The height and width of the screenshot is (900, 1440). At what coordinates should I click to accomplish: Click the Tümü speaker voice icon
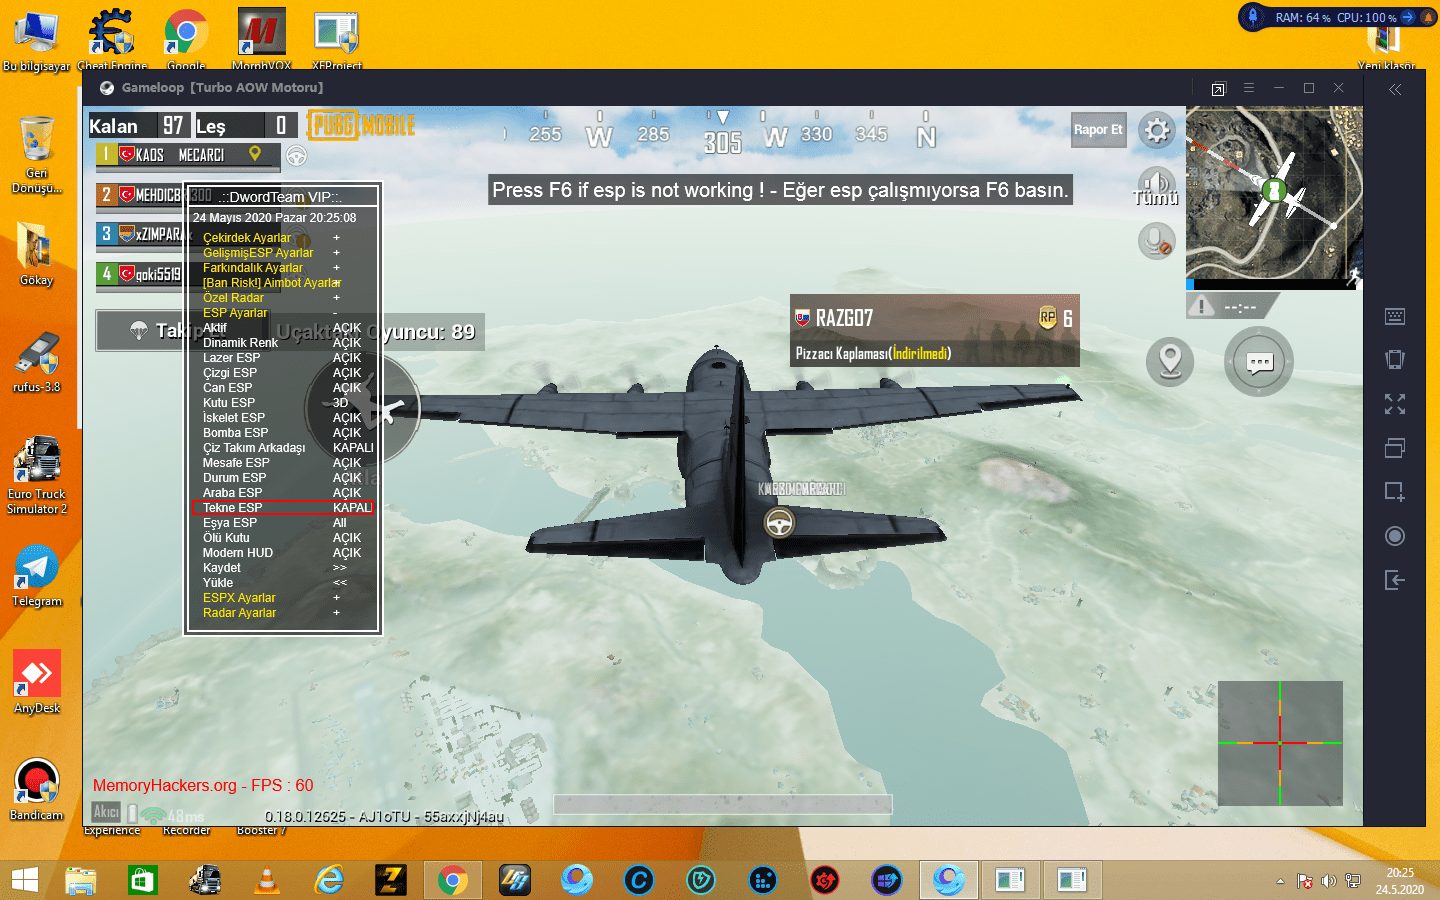(1156, 186)
